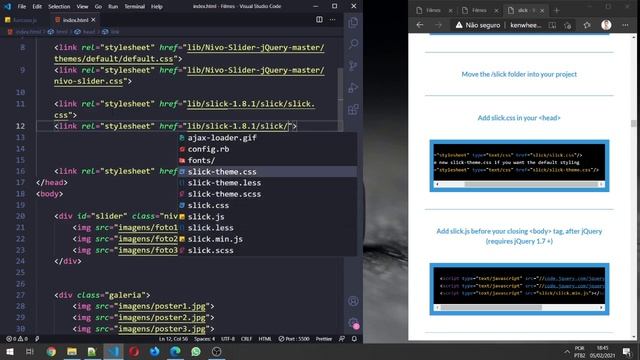
Task: Add this page to favorites in Edge
Action: (x=568, y=25)
